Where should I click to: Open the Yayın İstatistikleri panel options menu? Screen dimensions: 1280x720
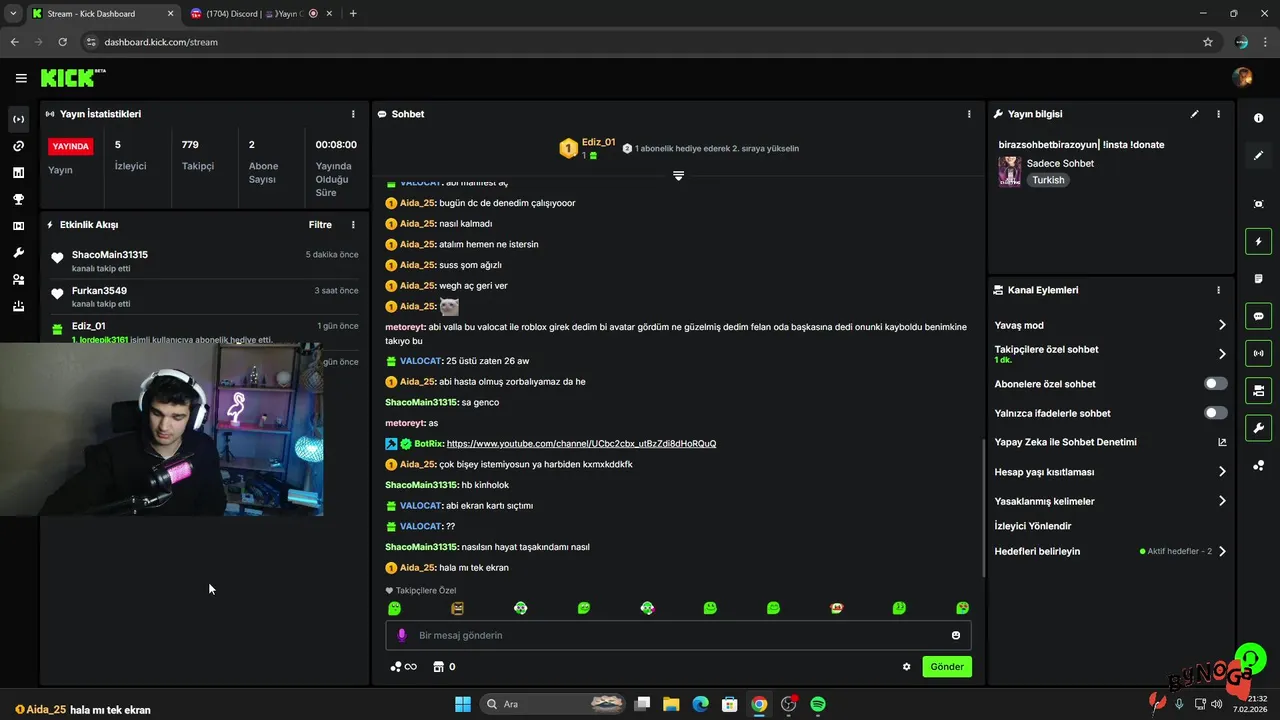353,114
